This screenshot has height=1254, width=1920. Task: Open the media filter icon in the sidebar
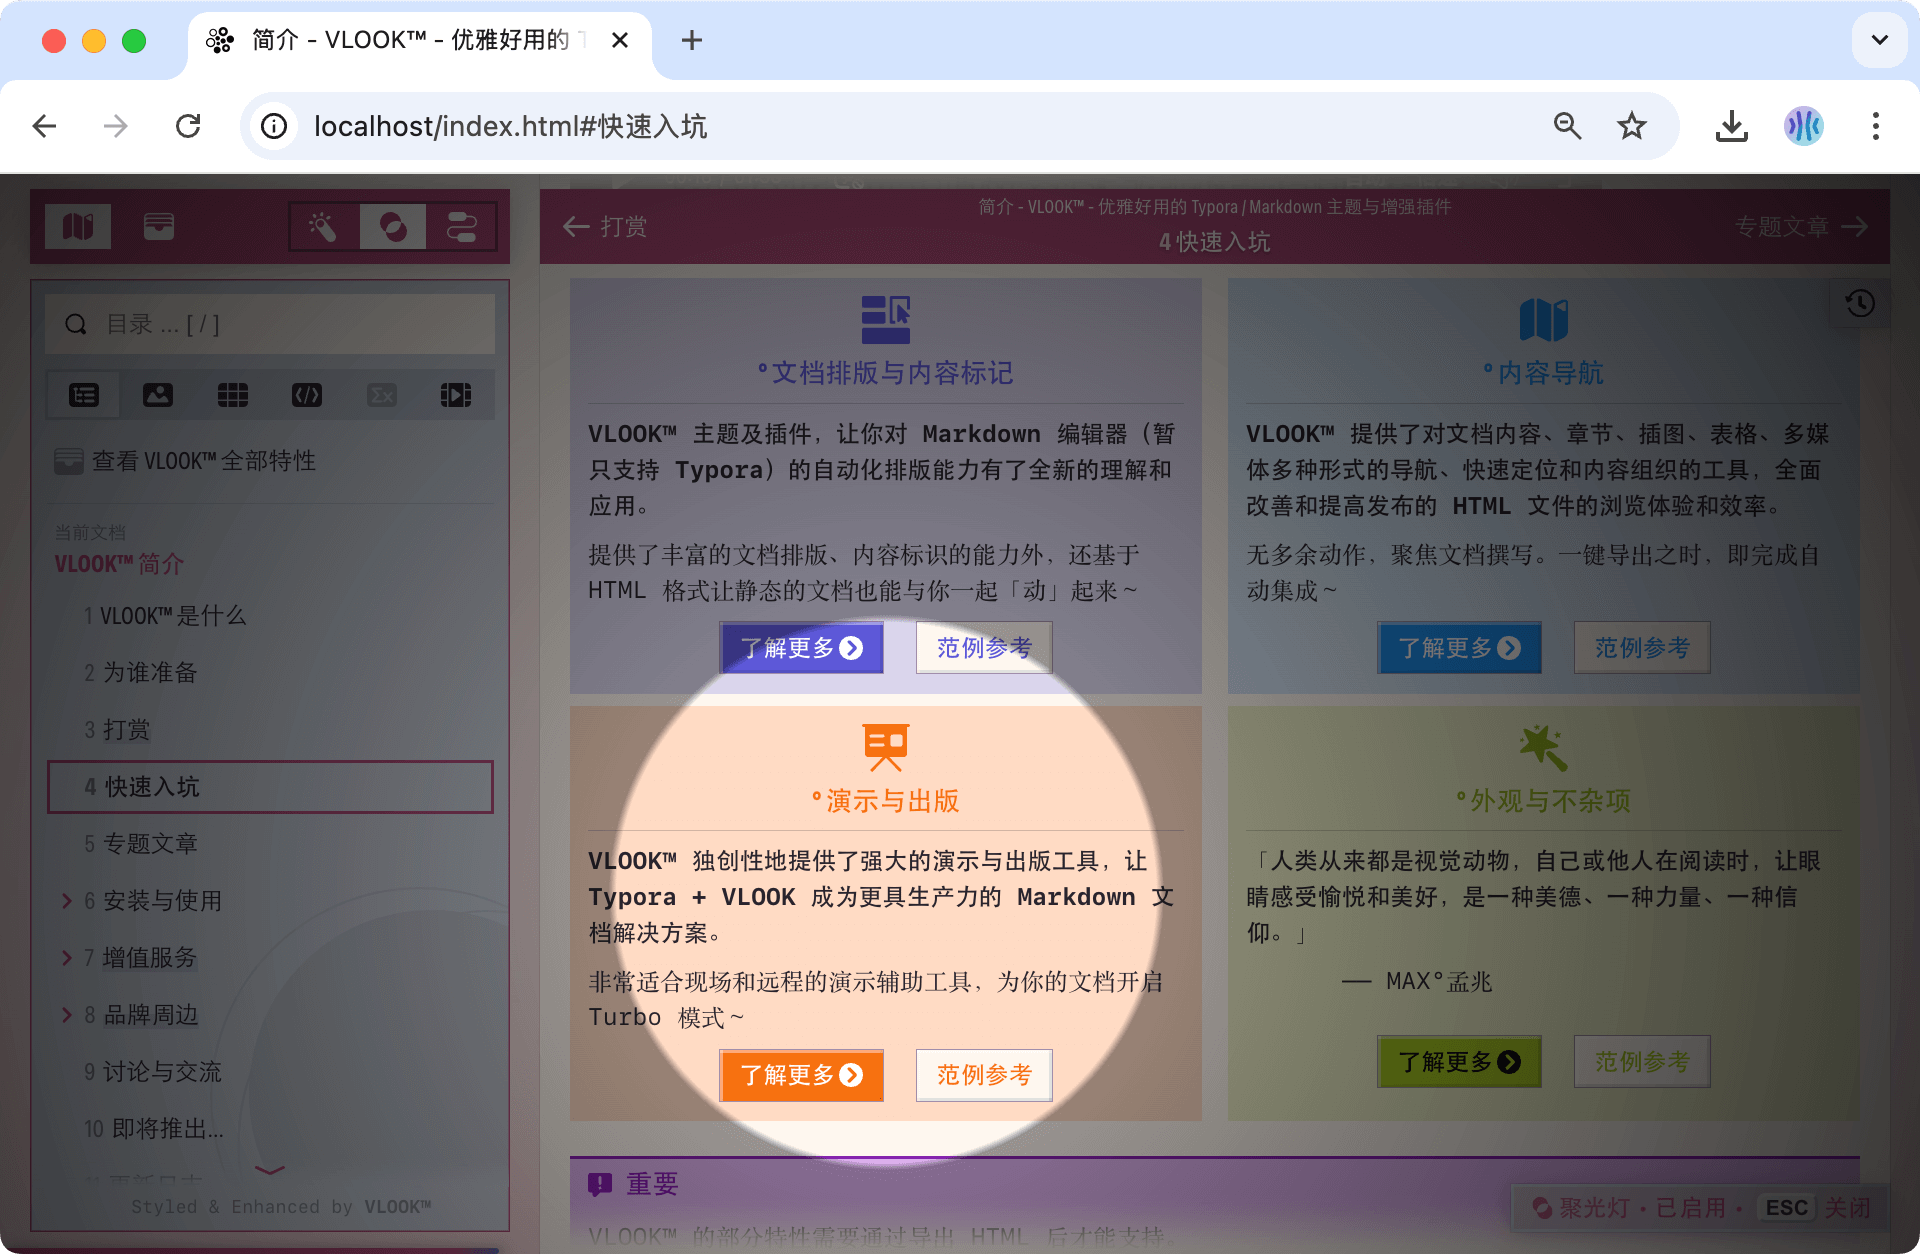coord(456,394)
